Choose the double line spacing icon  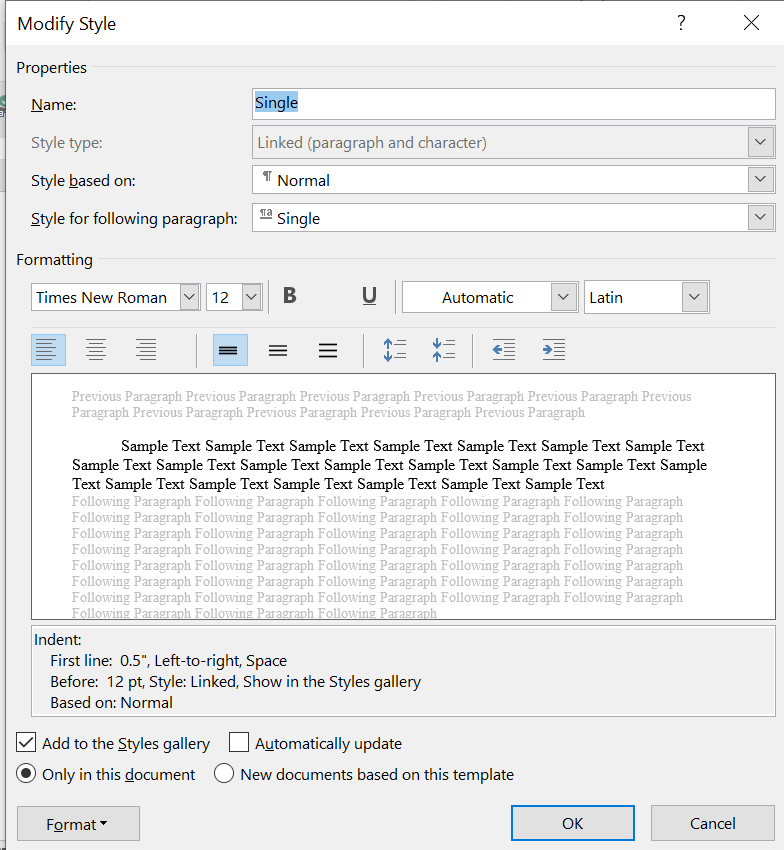click(x=328, y=350)
